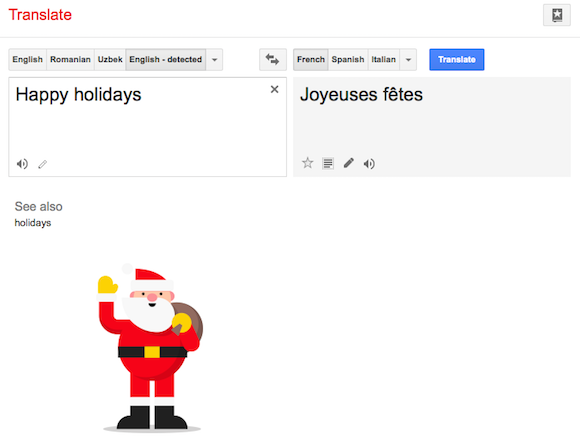This screenshot has height=437, width=580.
Task: Select English as source language
Action: (x=28, y=60)
